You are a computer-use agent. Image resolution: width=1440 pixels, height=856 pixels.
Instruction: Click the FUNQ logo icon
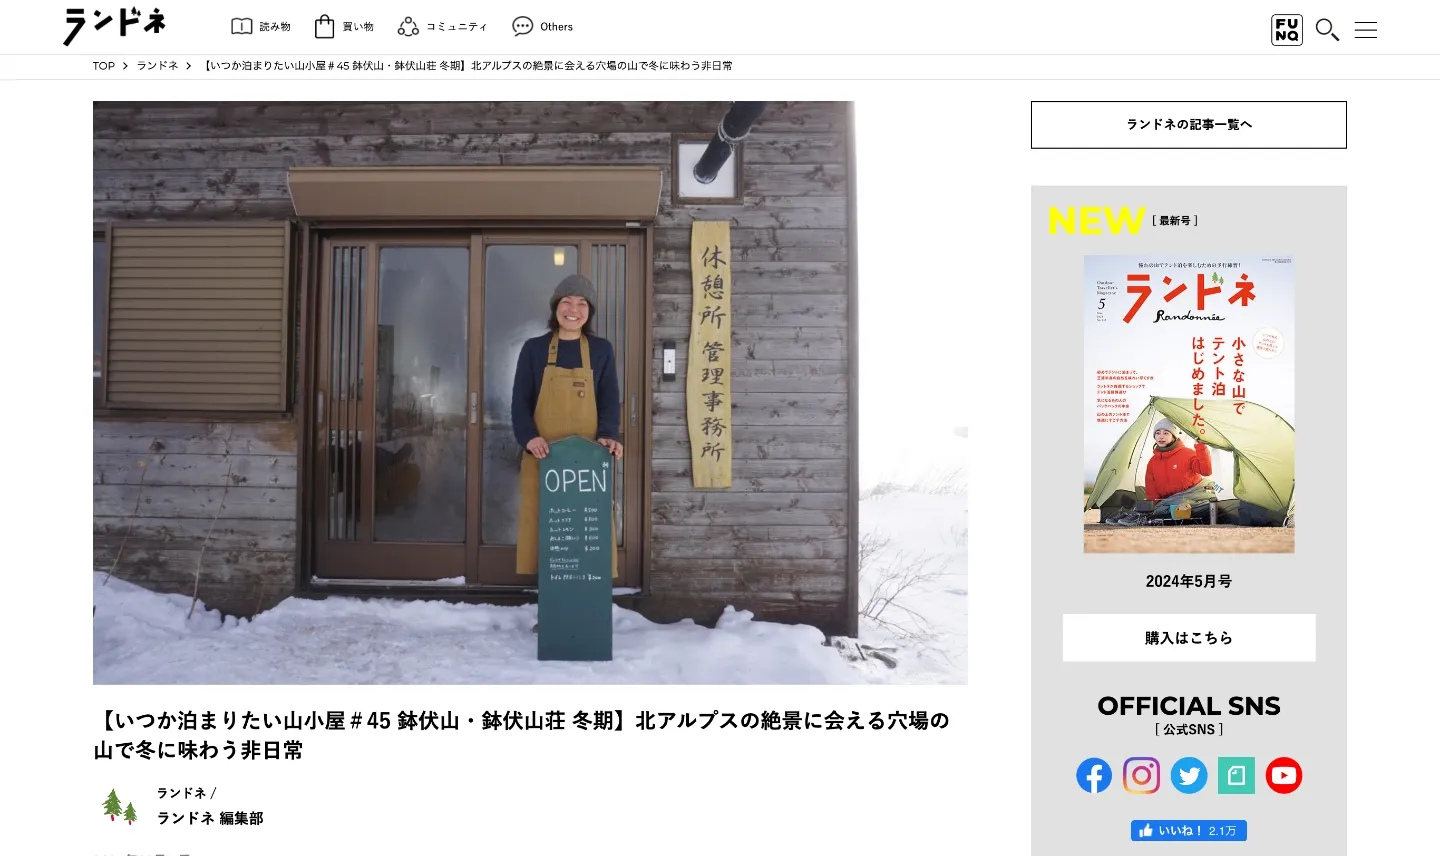pos(1287,29)
